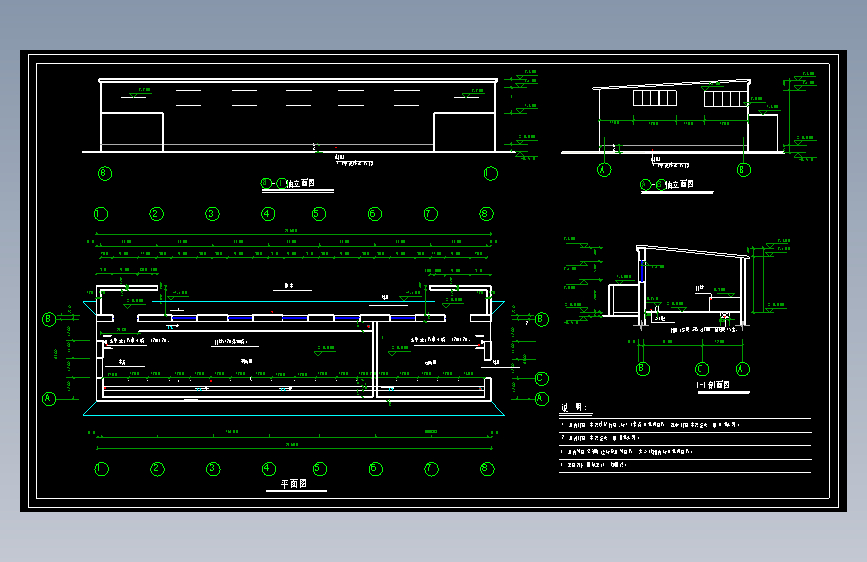This screenshot has width=867, height=562.
Task: Click axis bubble A left of floor plan
Action: pos(49,398)
